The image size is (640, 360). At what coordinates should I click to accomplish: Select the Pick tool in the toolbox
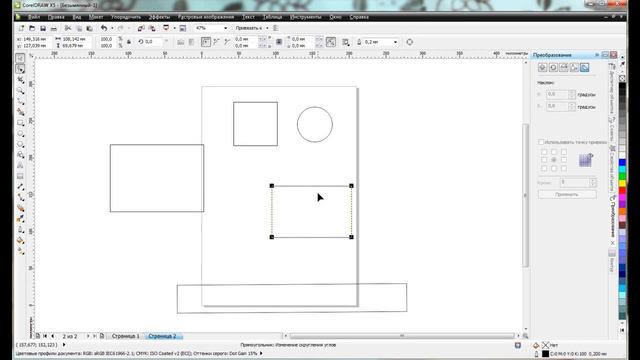[20, 58]
